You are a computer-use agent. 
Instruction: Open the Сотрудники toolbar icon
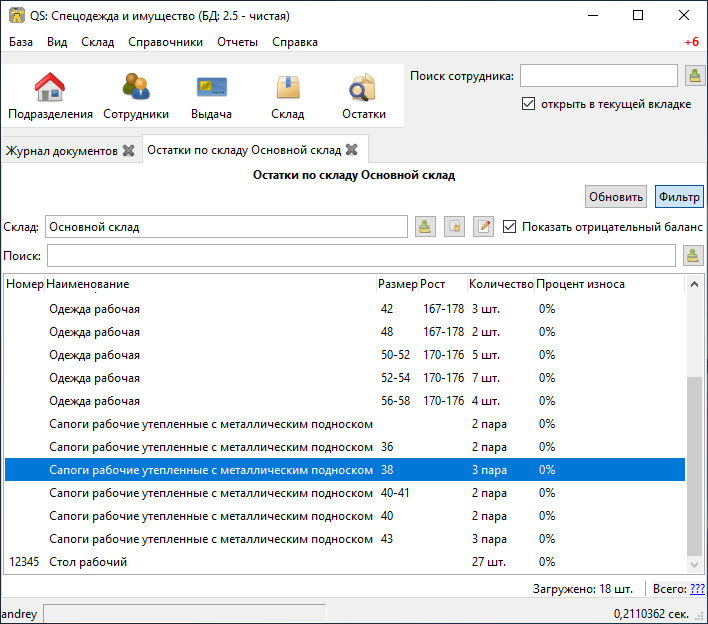click(136, 96)
